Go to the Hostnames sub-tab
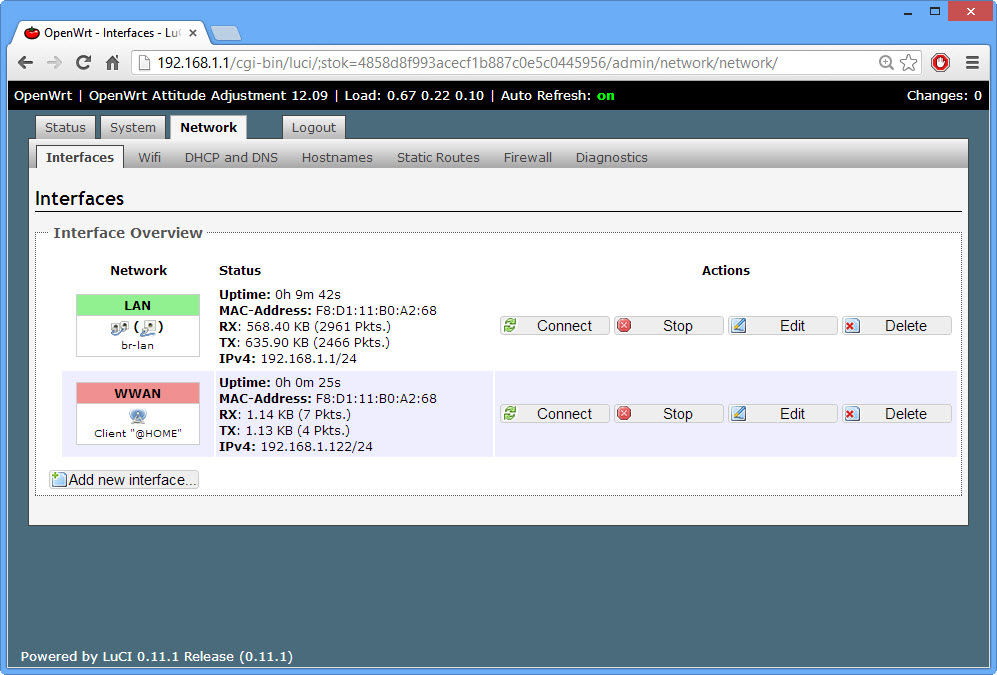 (337, 157)
